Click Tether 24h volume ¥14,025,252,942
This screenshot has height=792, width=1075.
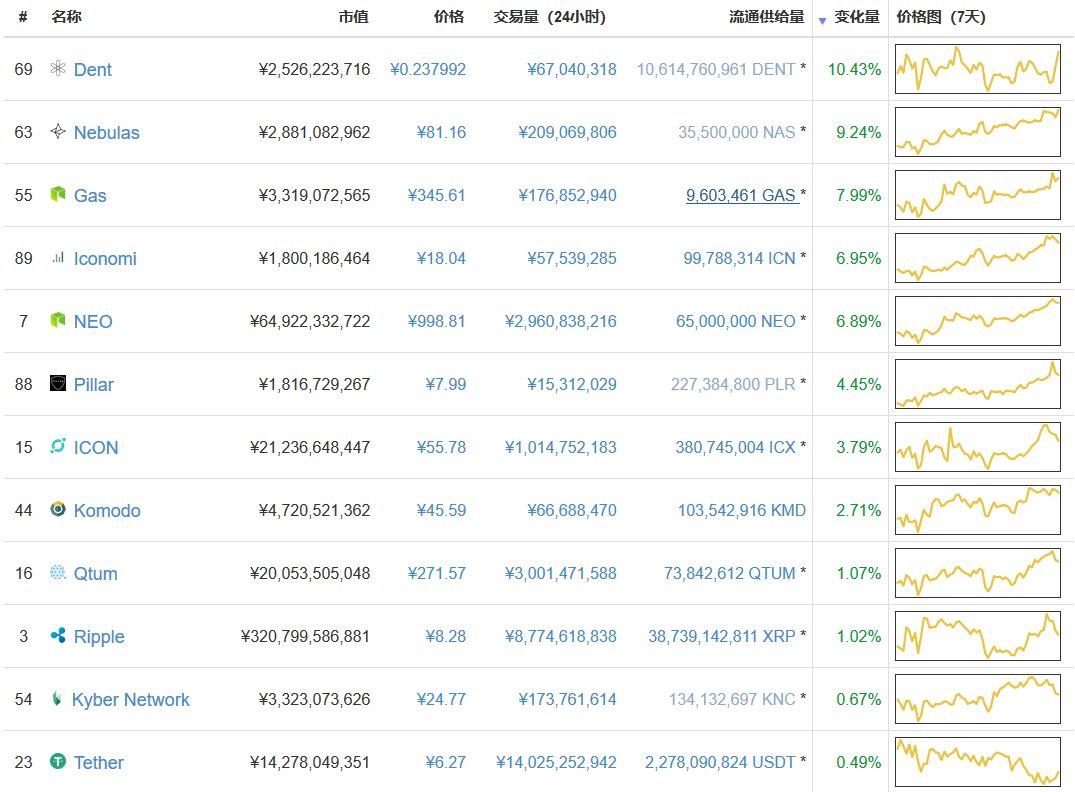click(x=556, y=763)
